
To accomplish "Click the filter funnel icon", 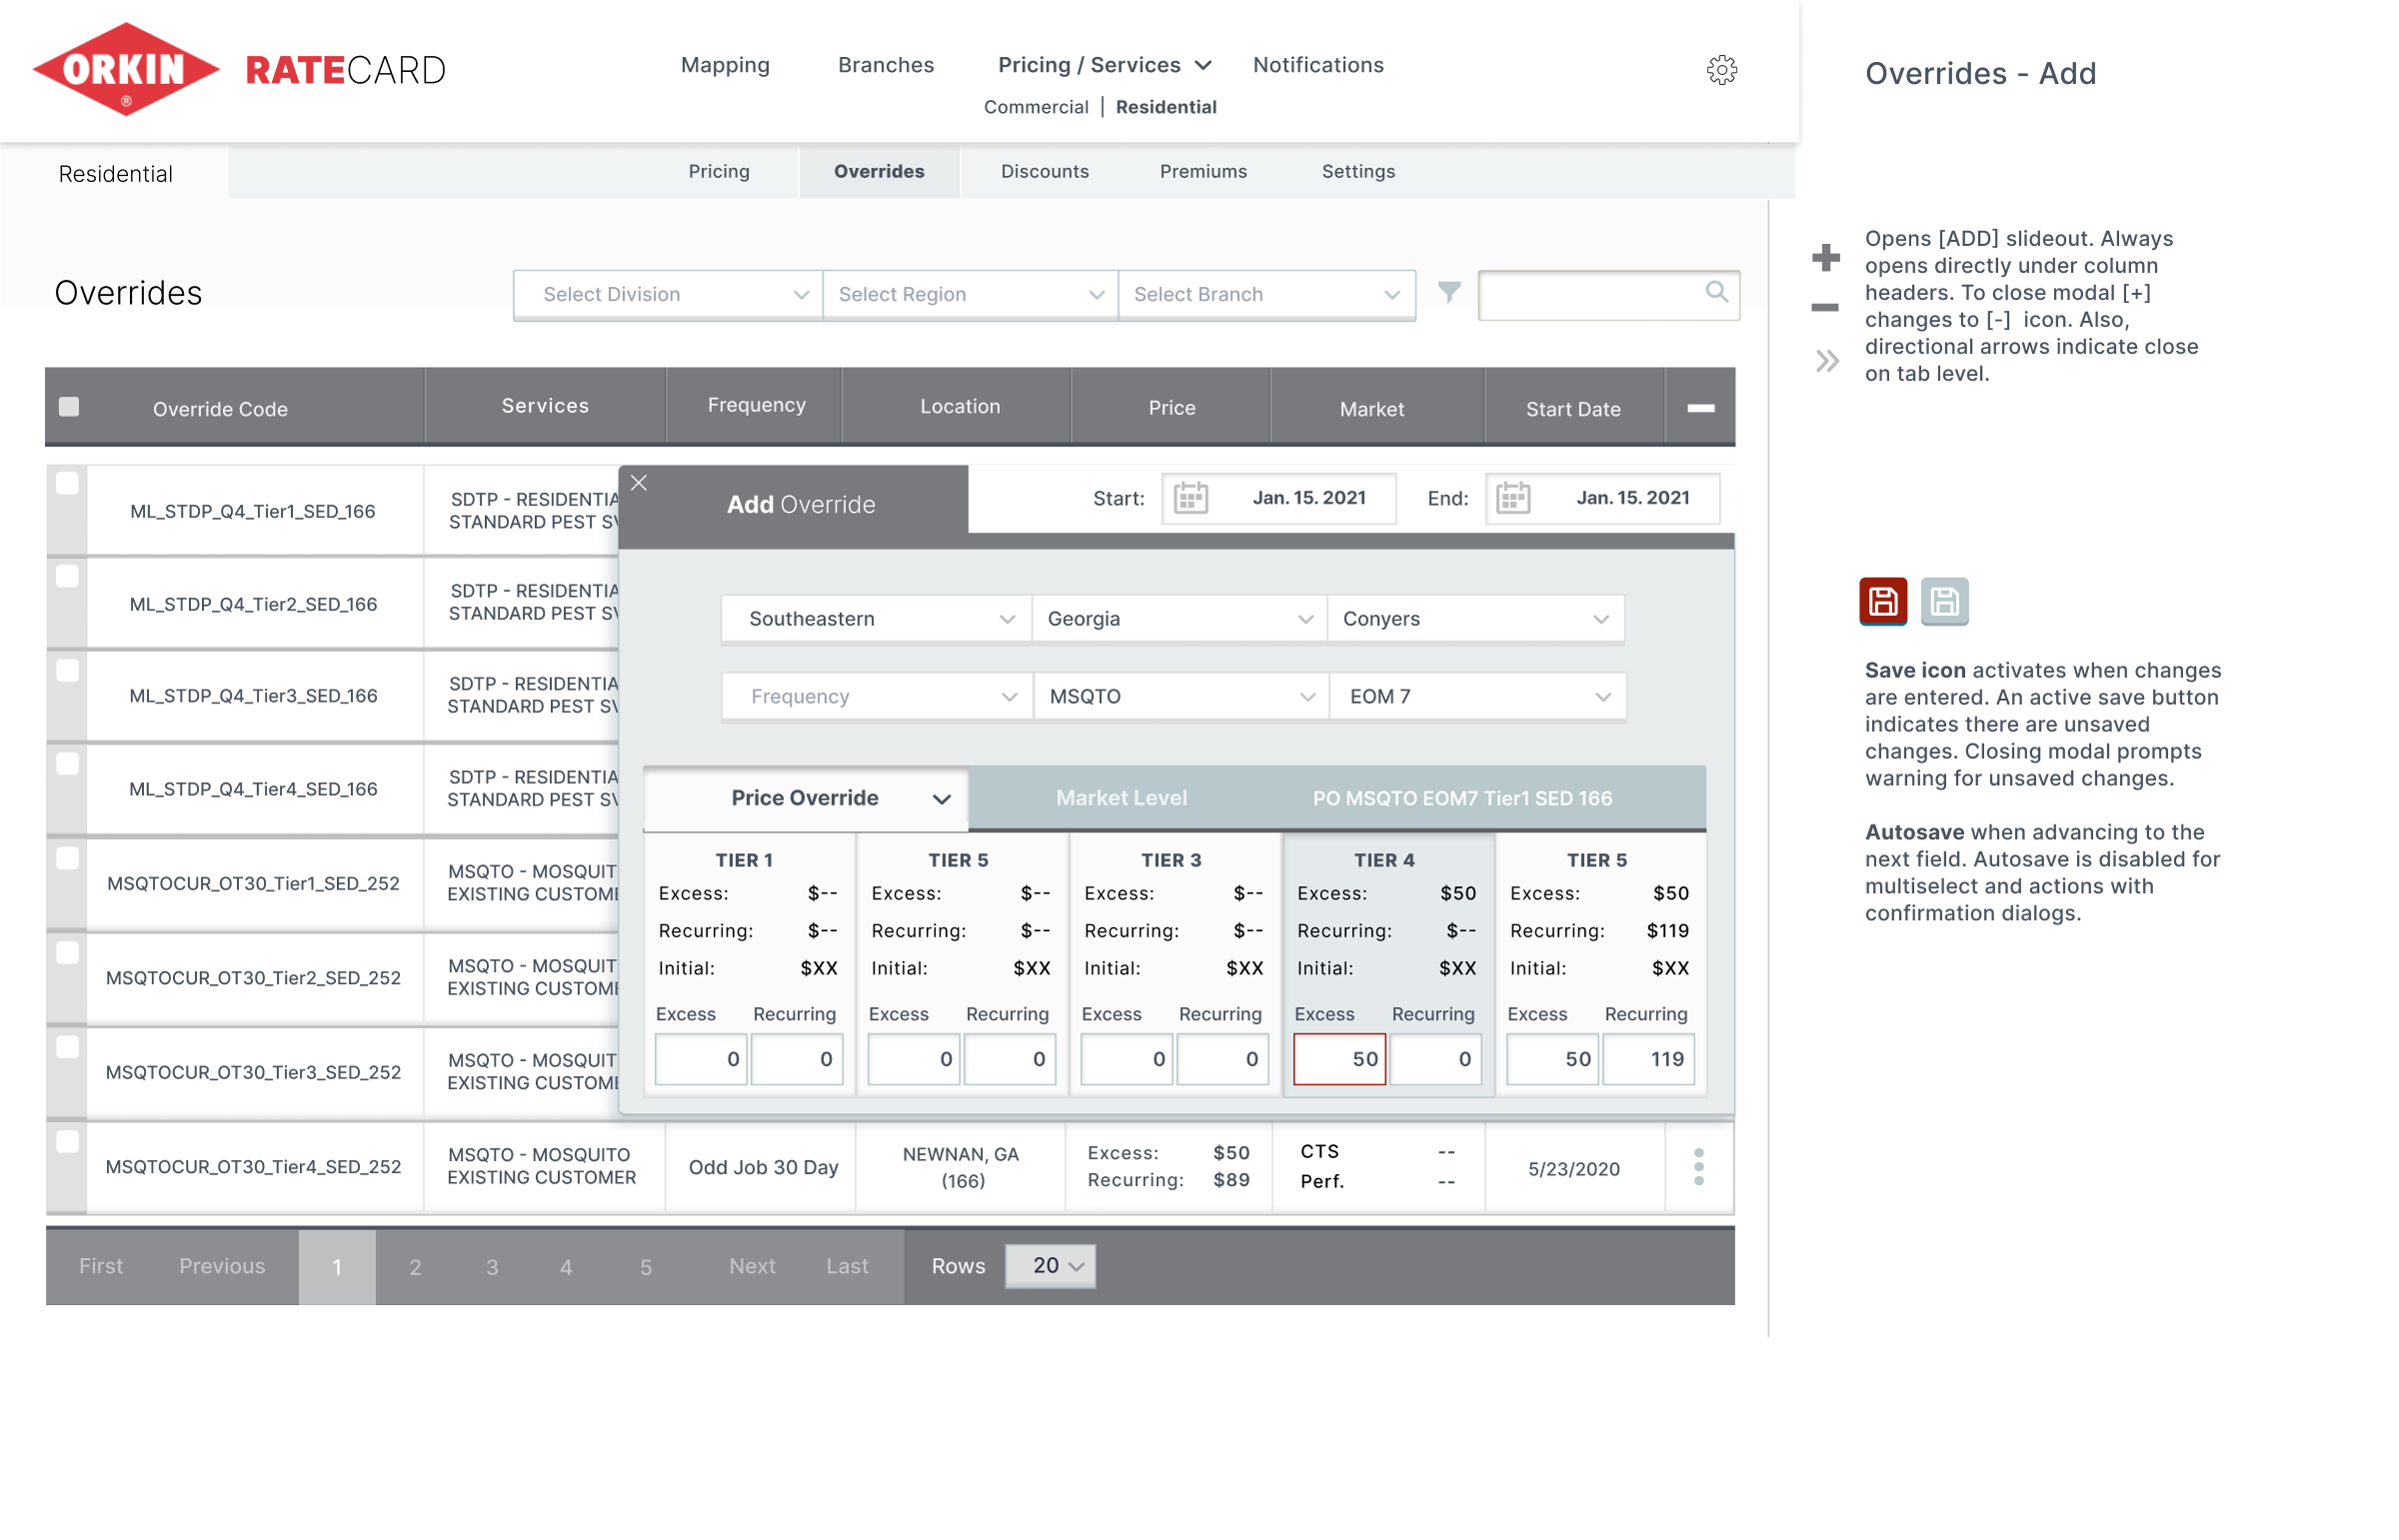I will point(1448,292).
